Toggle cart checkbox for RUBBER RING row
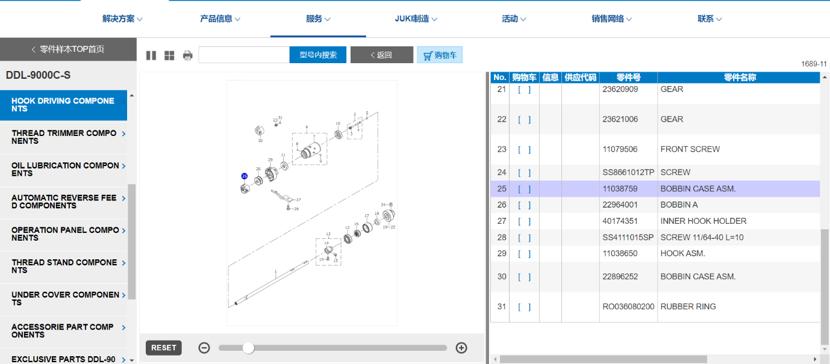The image size is (830, 364). 524,306
